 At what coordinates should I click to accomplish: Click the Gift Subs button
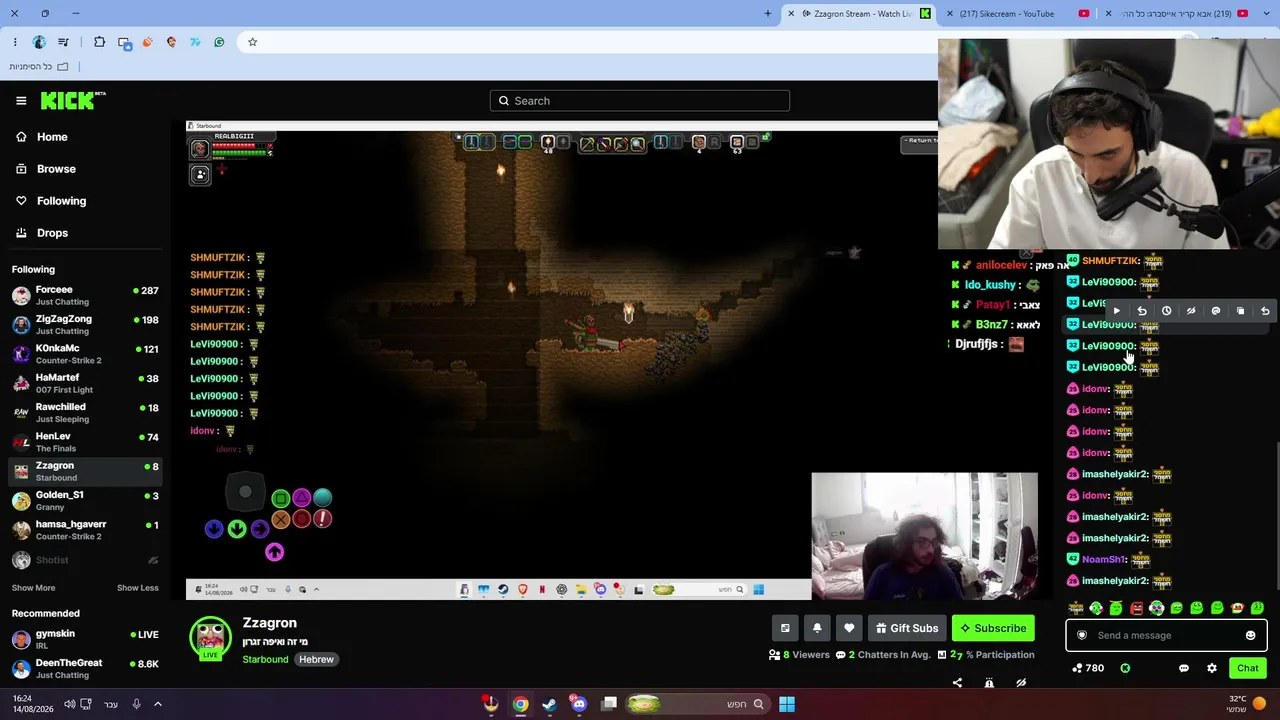(906, 628)
